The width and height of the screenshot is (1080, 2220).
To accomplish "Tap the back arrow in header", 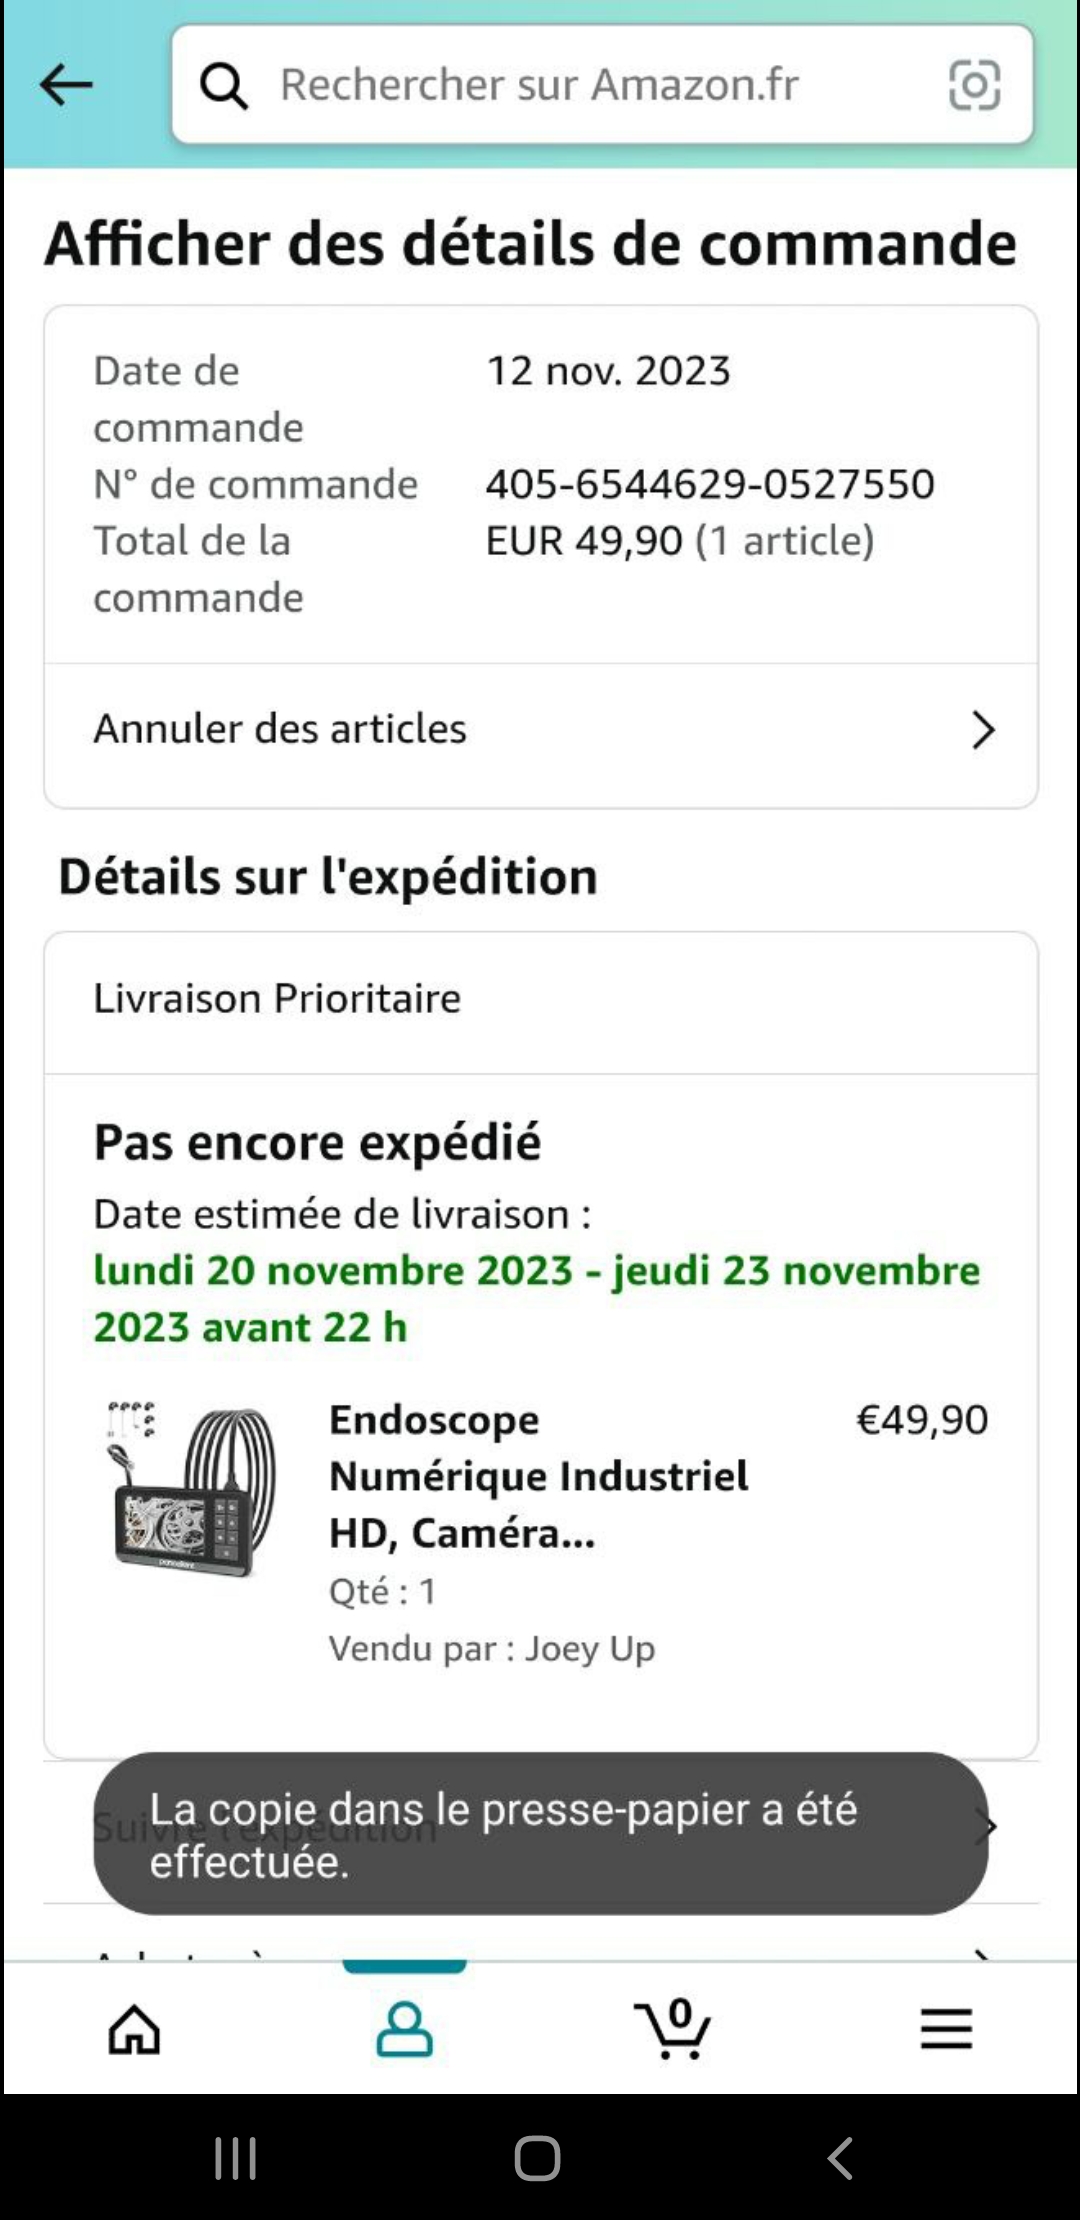I will tap(66, 85).
